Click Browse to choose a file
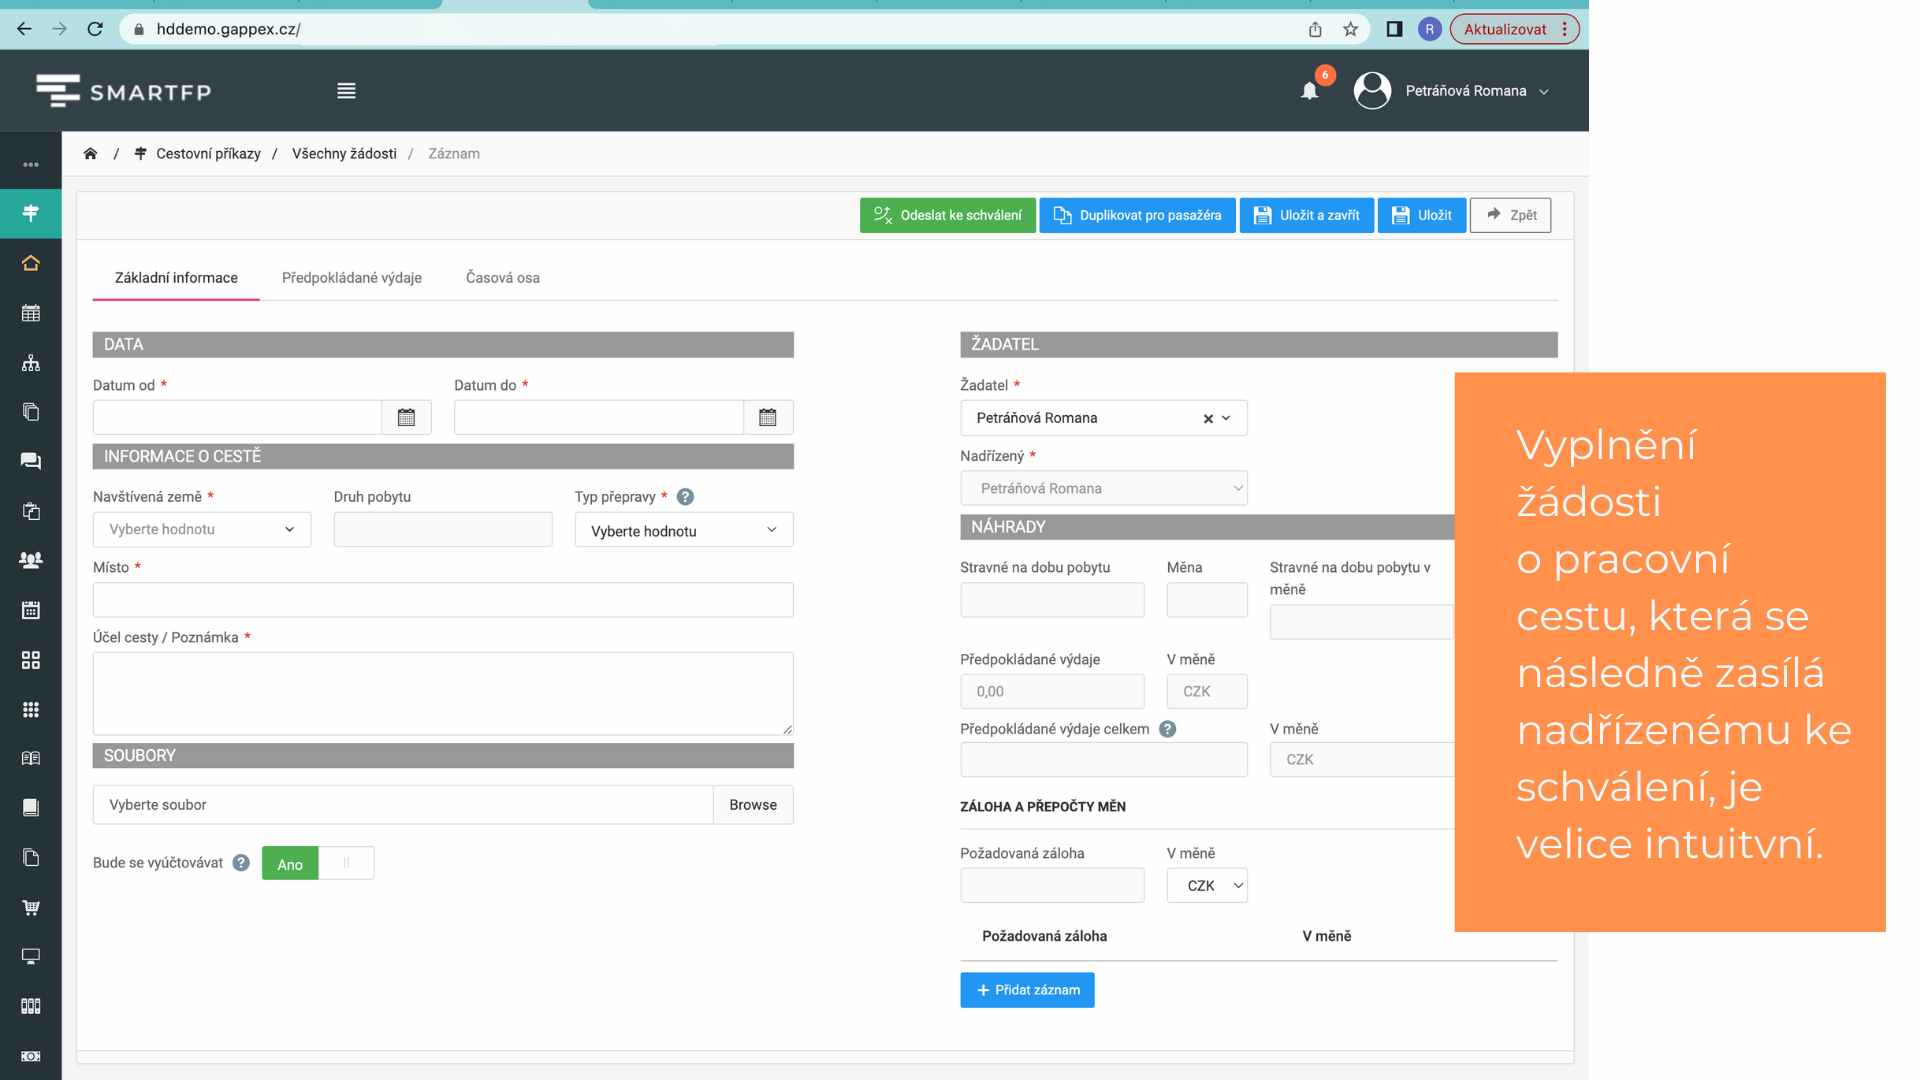 (753, 805)
